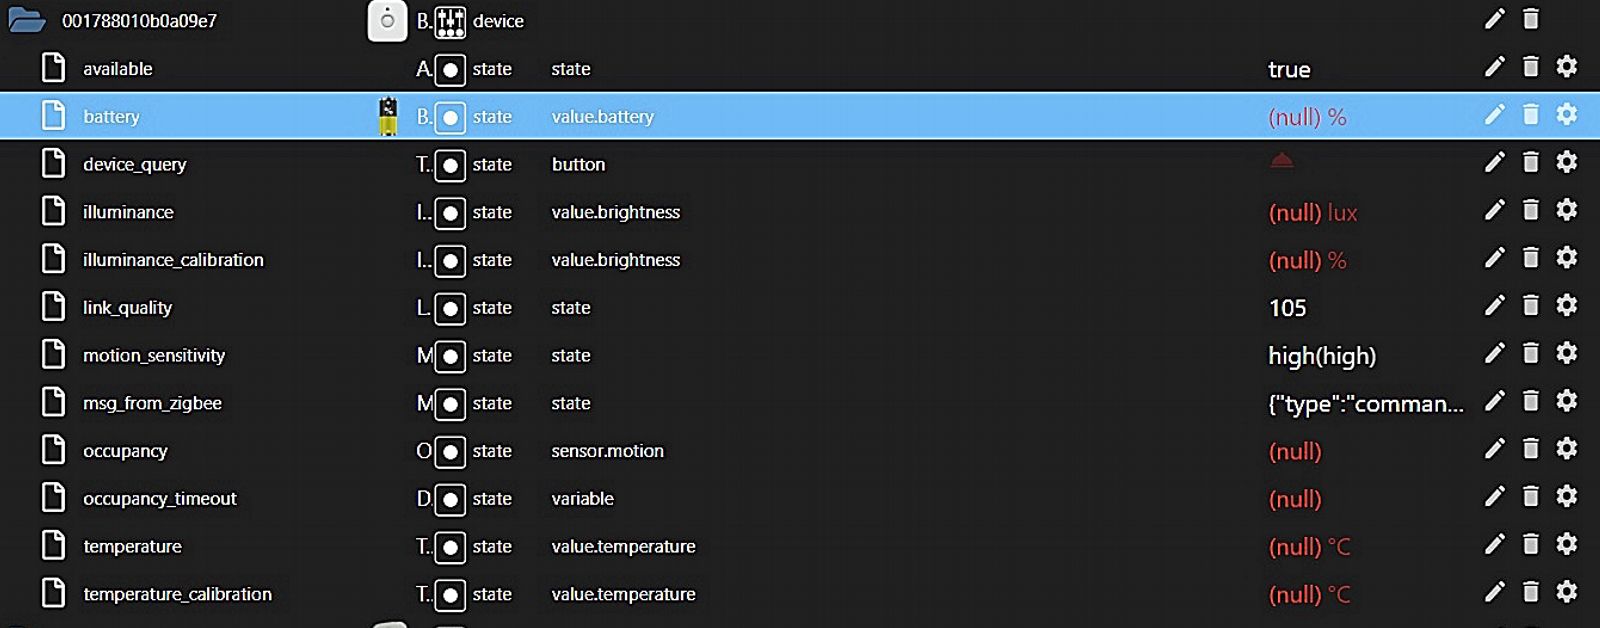Click the motion_sensitivity high(high) value
Image resolution: width=1600 pixels, height=628 pixels.
click(1321, 356)
